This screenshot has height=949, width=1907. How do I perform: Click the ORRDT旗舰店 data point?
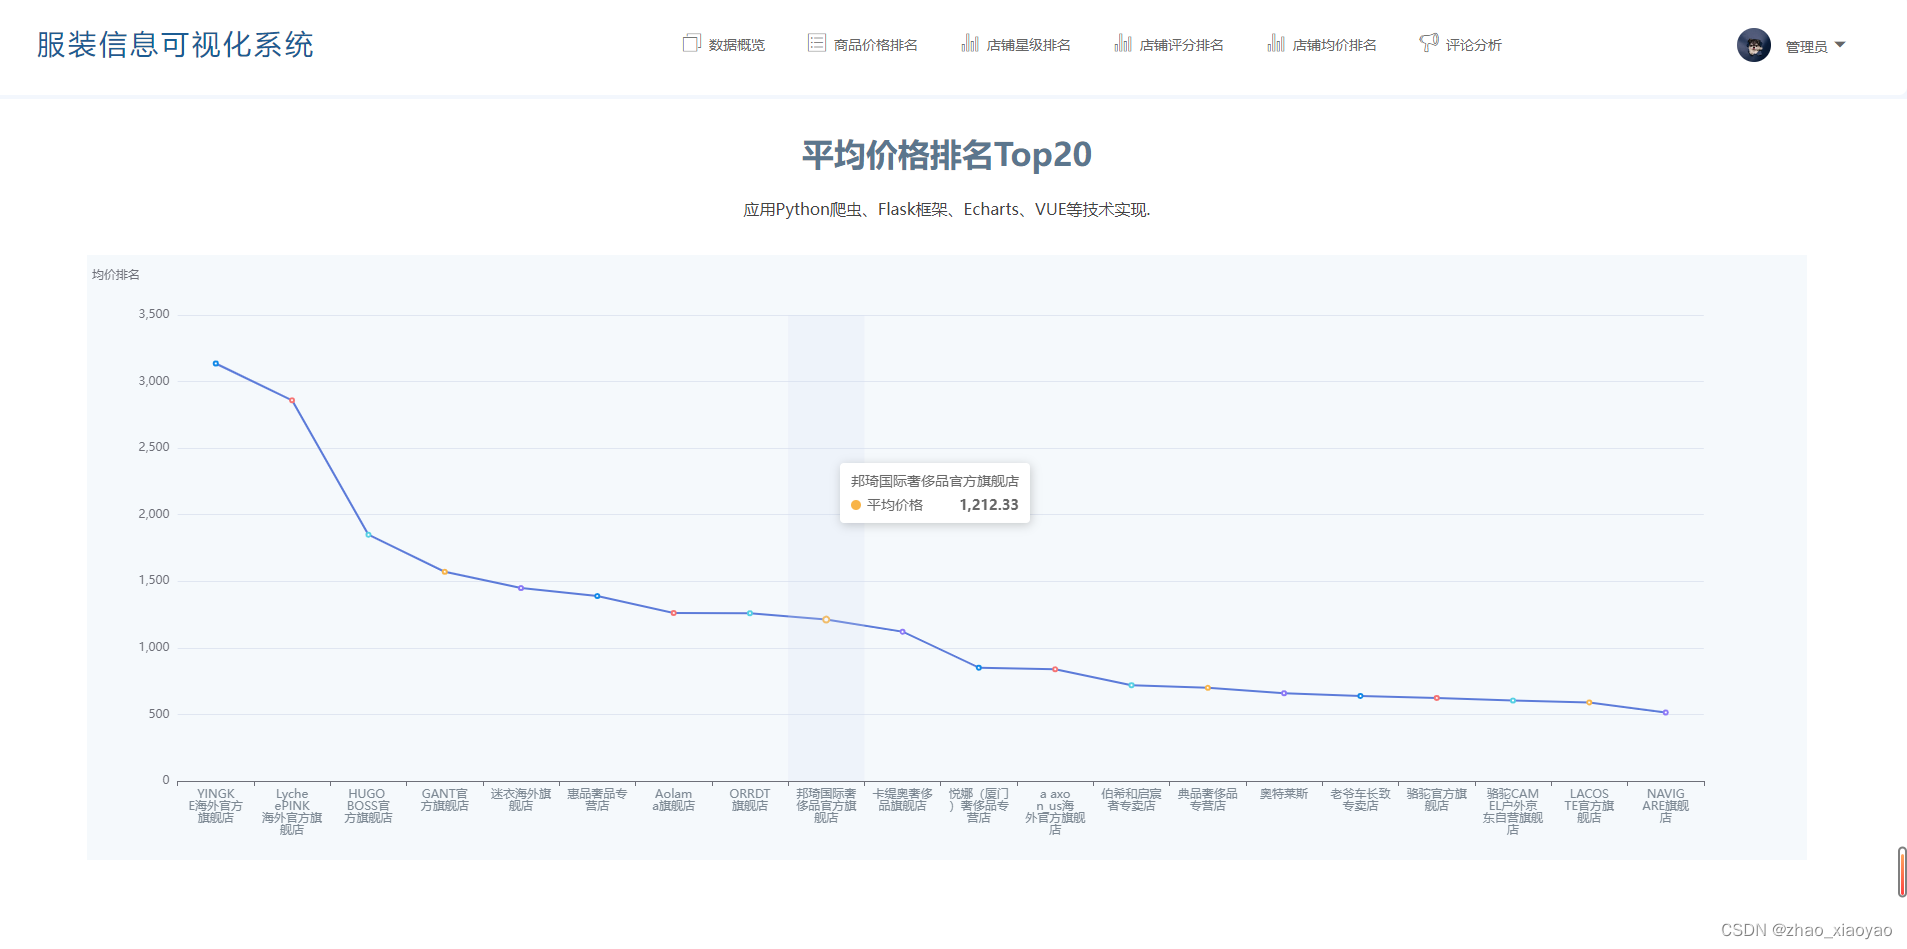(x=750, y=613)
